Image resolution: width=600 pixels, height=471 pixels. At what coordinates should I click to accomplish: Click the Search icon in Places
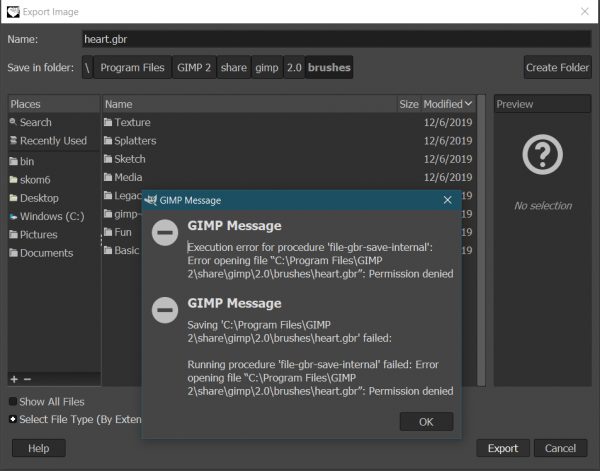[13, 122]
